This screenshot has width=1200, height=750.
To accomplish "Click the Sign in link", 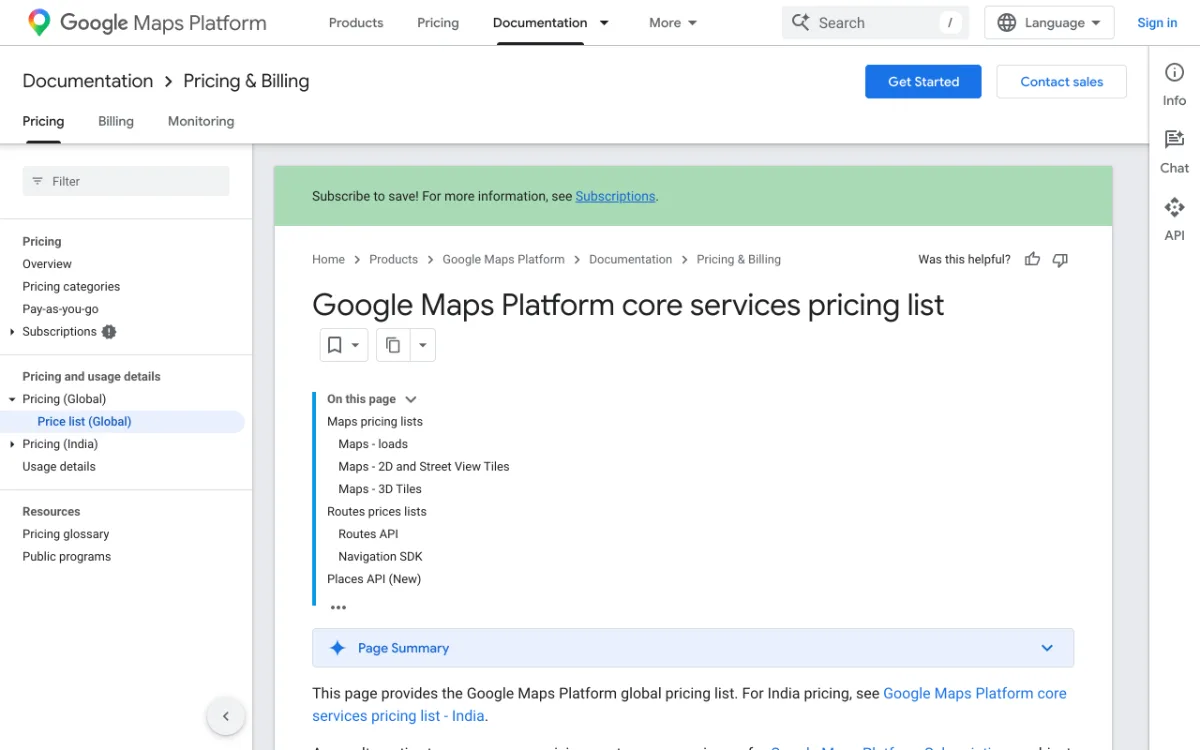I will click(1157, 22).
